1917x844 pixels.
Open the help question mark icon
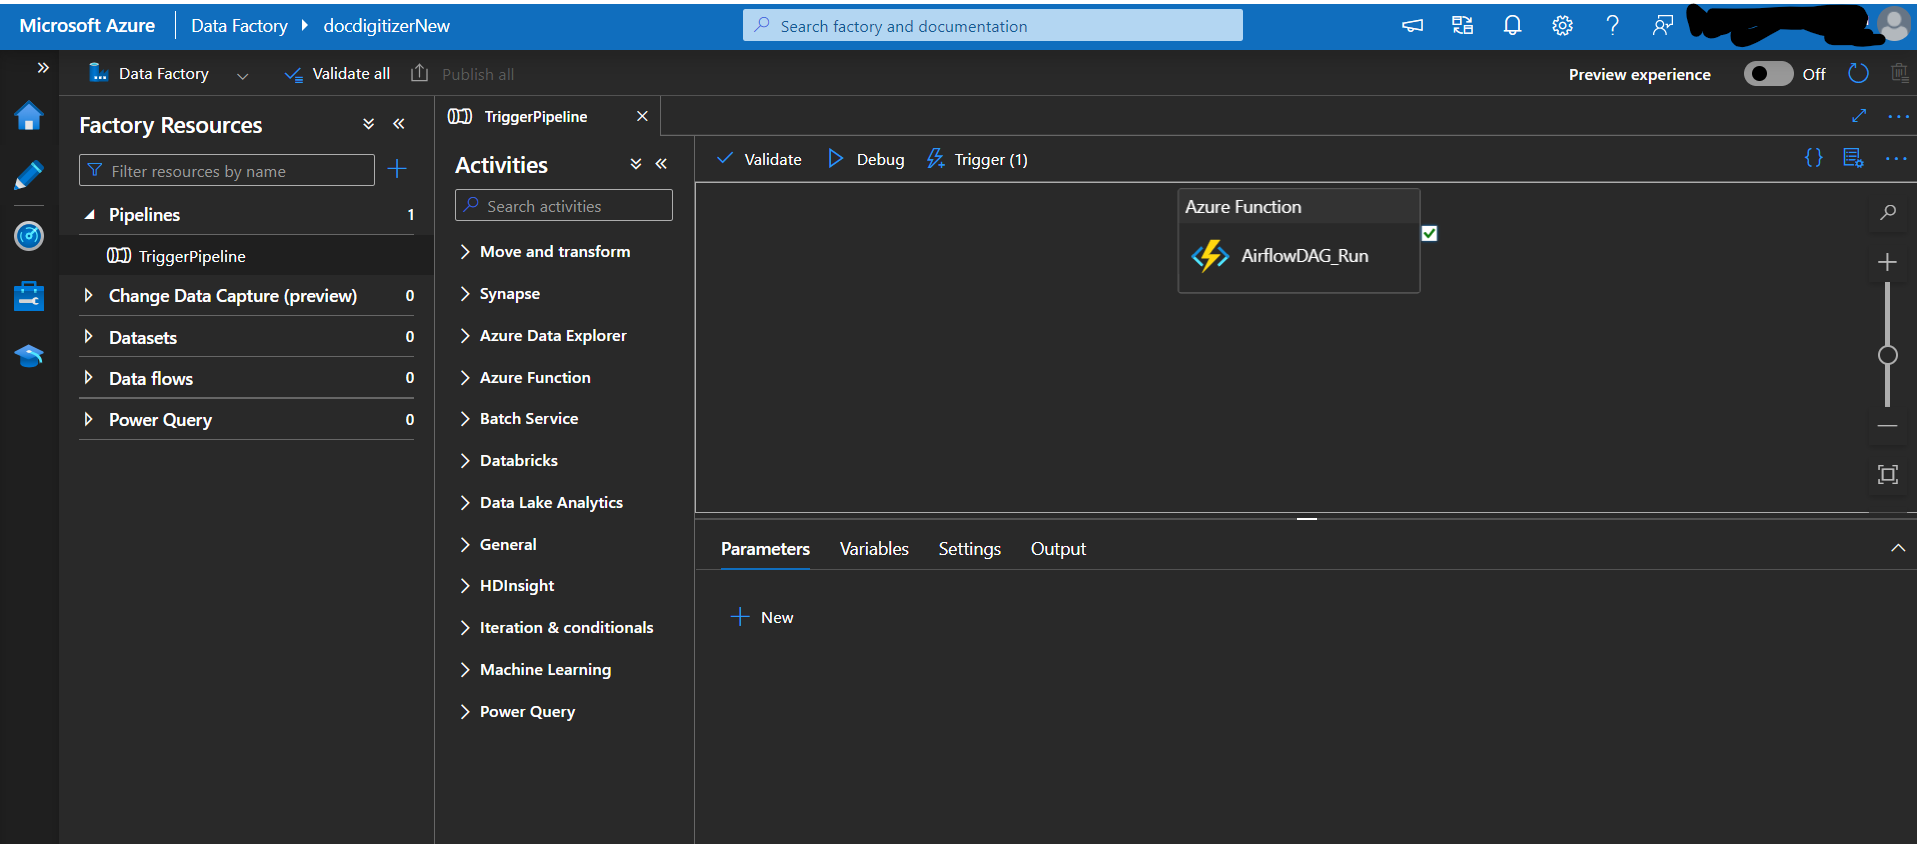[1612, 26]
